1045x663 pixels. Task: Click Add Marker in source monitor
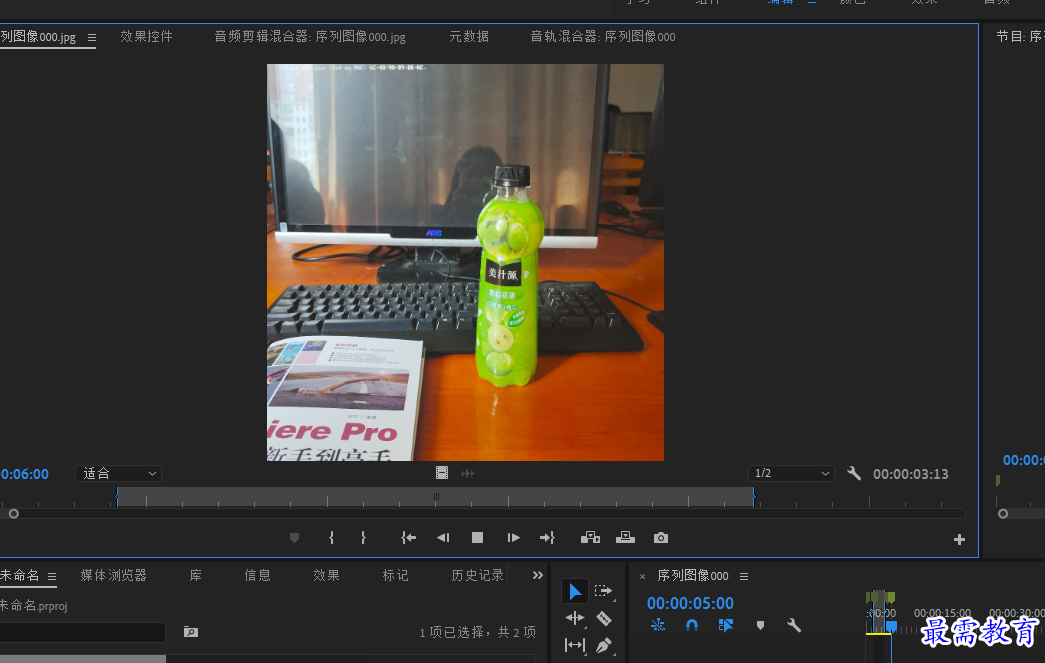pyautogui.click(x=295, y=538)
